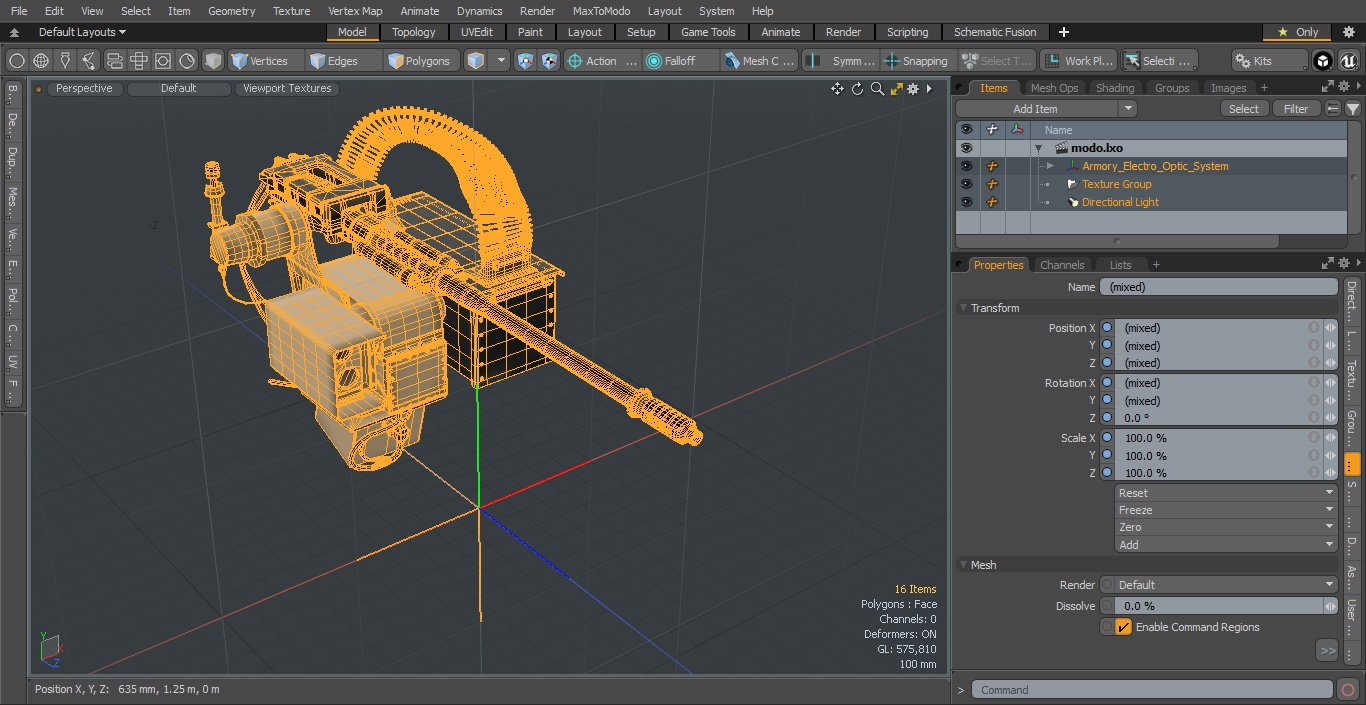Image resolution: width=1366 pixels, height=705 pixels.
Task: Open the Freeze dropdown
Action: 1226,510
